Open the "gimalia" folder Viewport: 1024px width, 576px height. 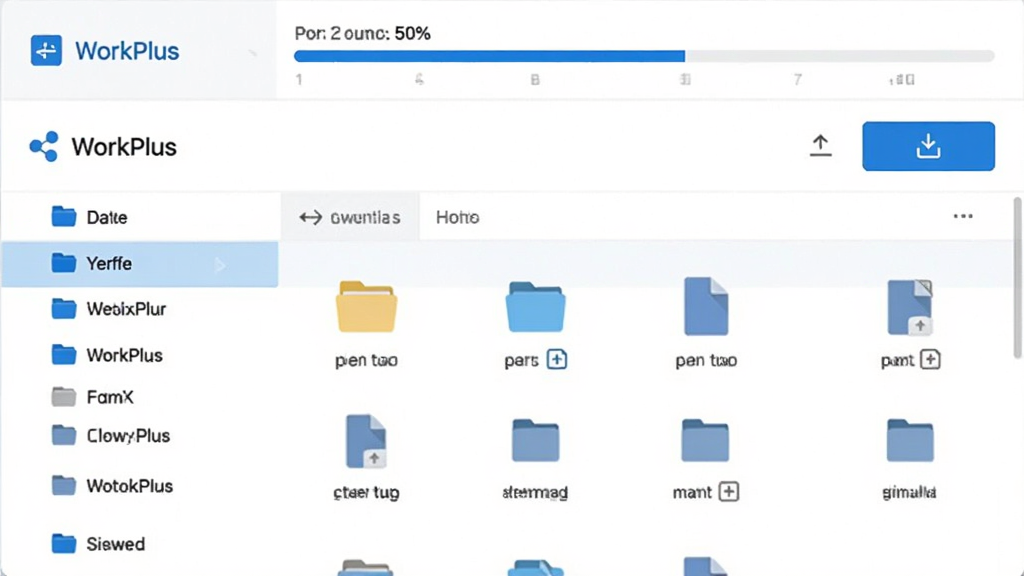910,441
